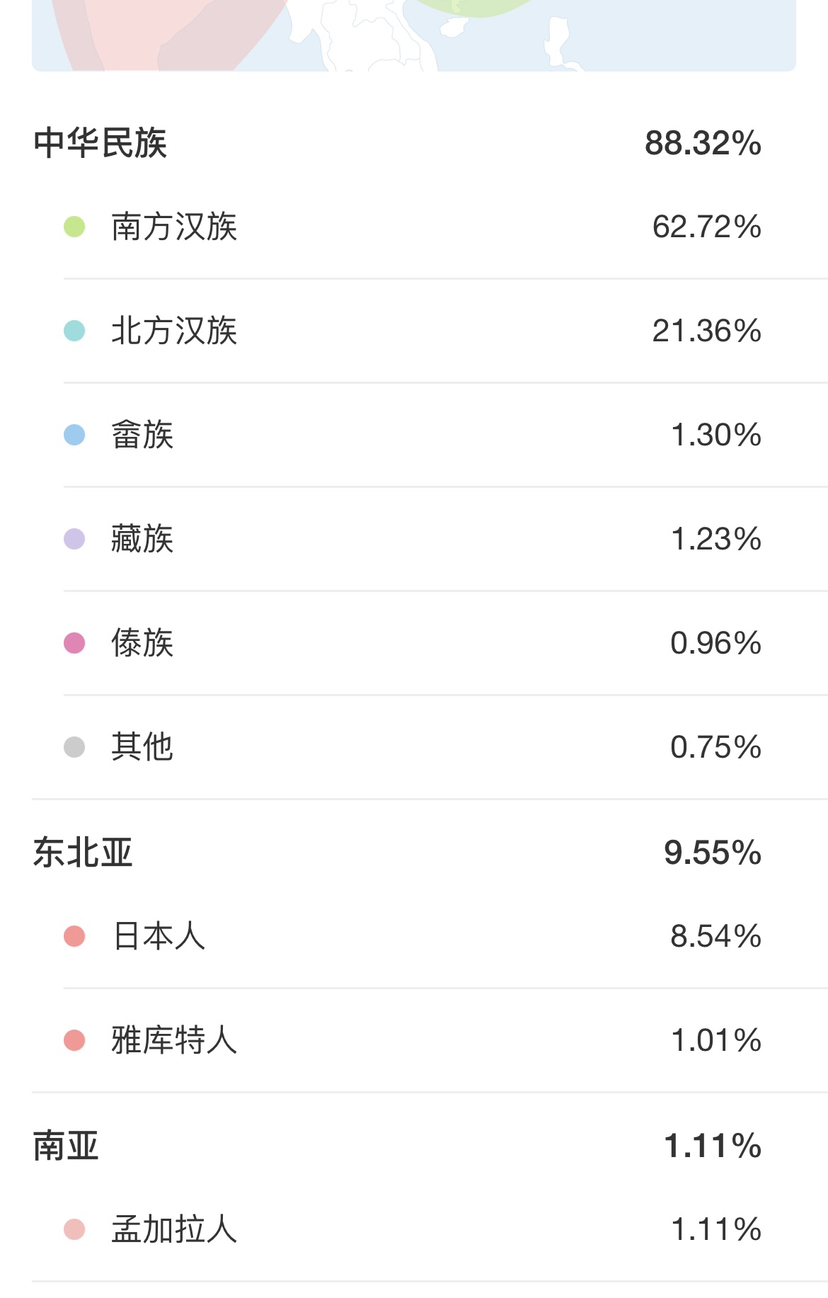
Task: Tap the 88.32% total for 中华民族
Action: (703, 143)
